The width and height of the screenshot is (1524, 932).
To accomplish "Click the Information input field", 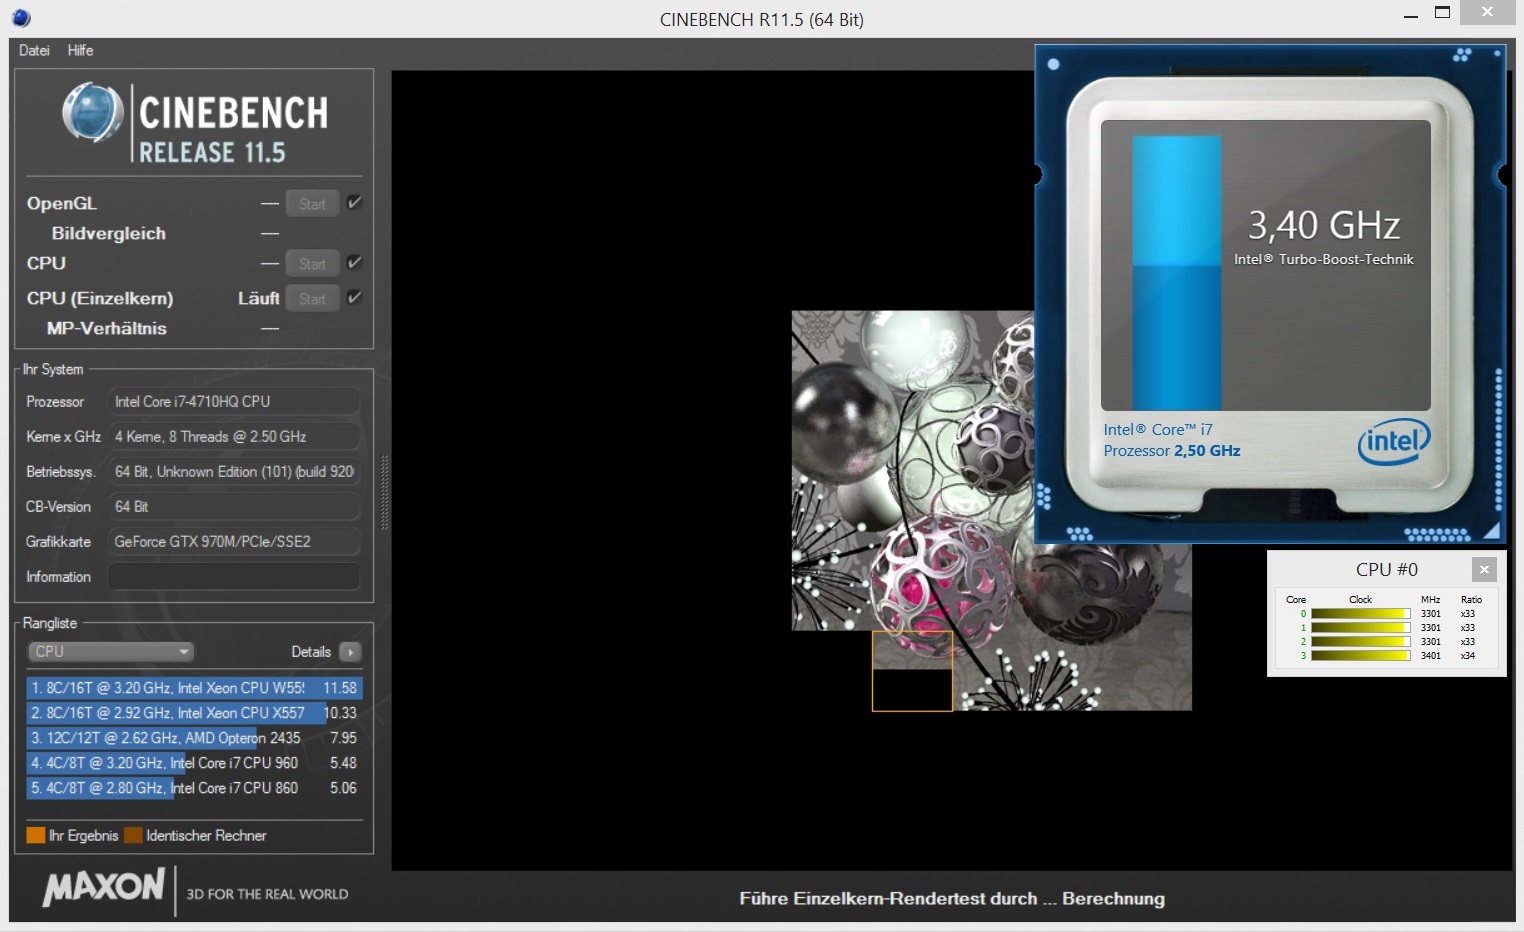I will [234, 577].
